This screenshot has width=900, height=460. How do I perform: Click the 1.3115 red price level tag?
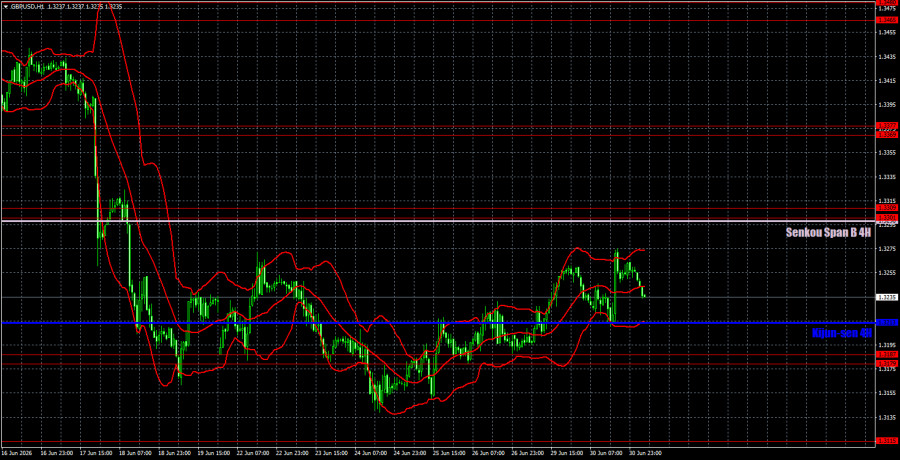coord(887,440)
